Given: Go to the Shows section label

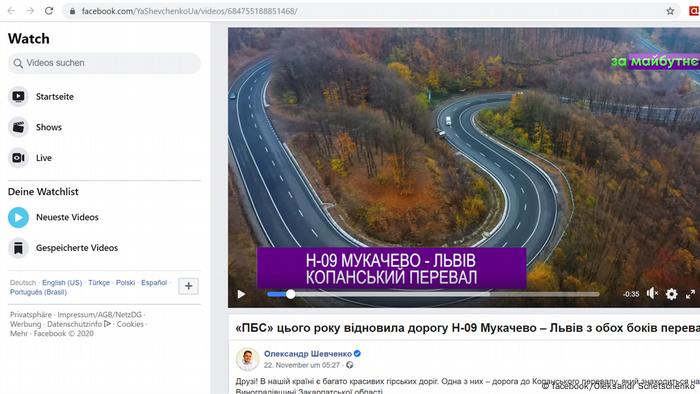Looking at the screenshot, I should click(49, 127).
